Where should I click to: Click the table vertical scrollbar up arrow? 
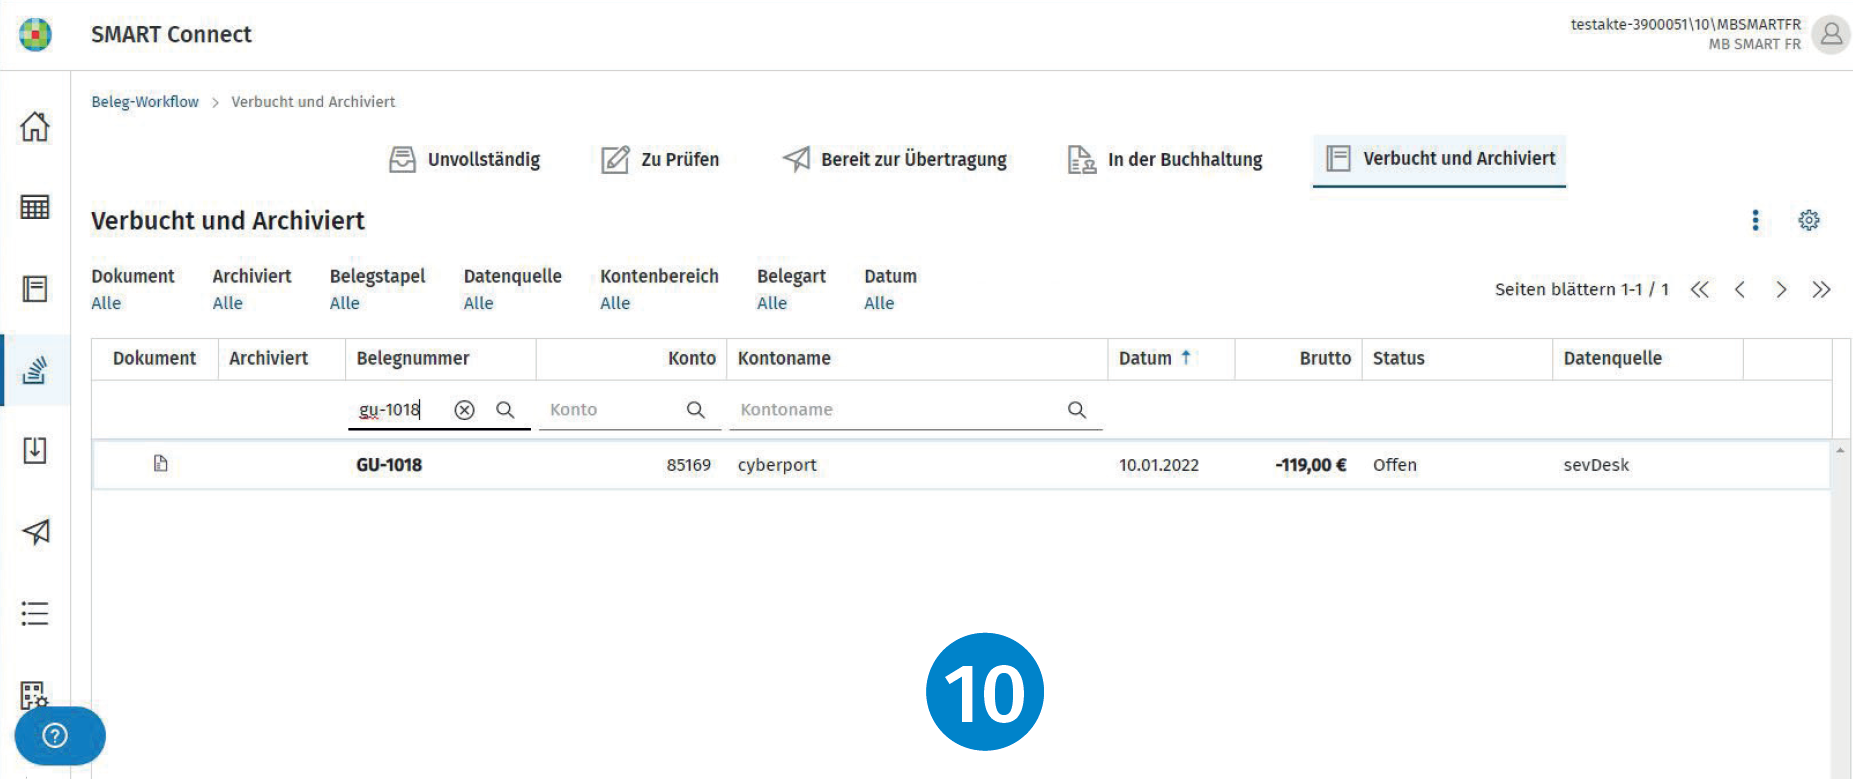pyautogui.click(x=1840, y=451)
